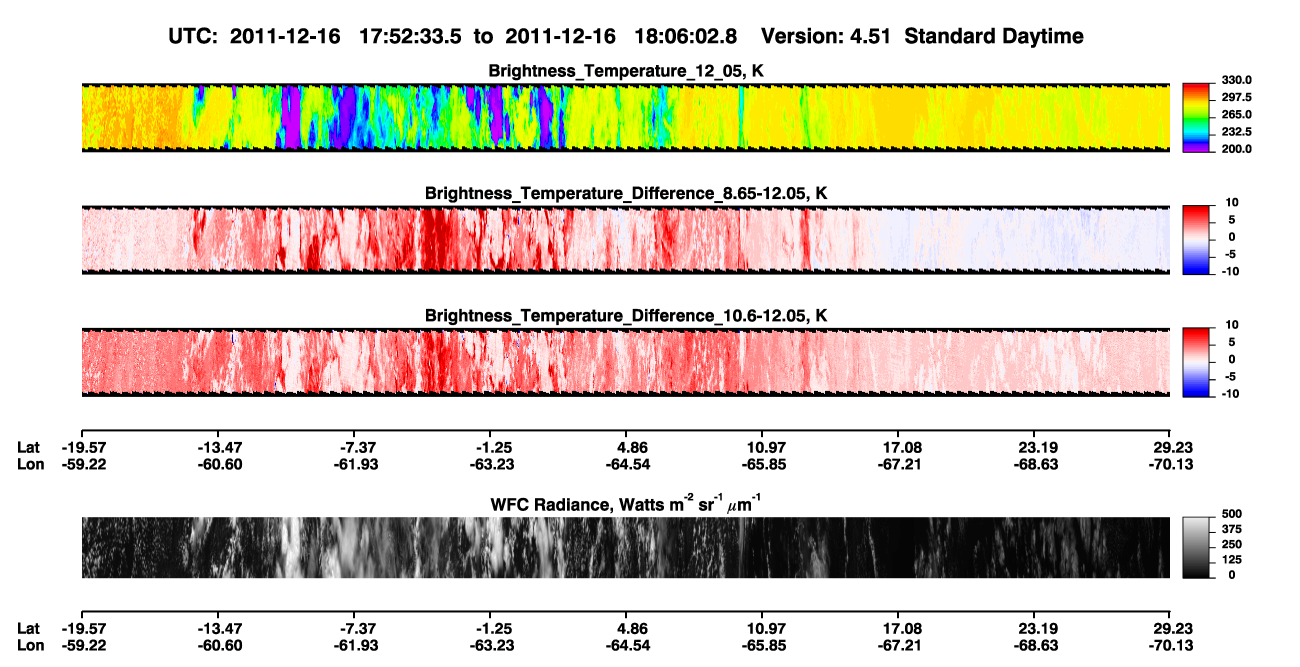Select the 8.65-12.05 difference image strip
Image resolution: width=1300 pixels, height=667 pixels.
(x=625, y=240)
